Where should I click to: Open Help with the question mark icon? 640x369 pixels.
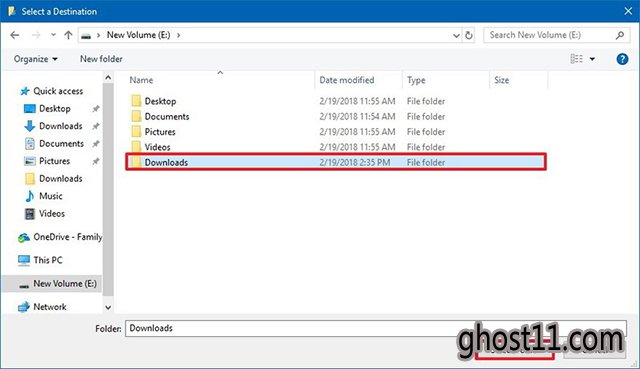tap(622, 59)
